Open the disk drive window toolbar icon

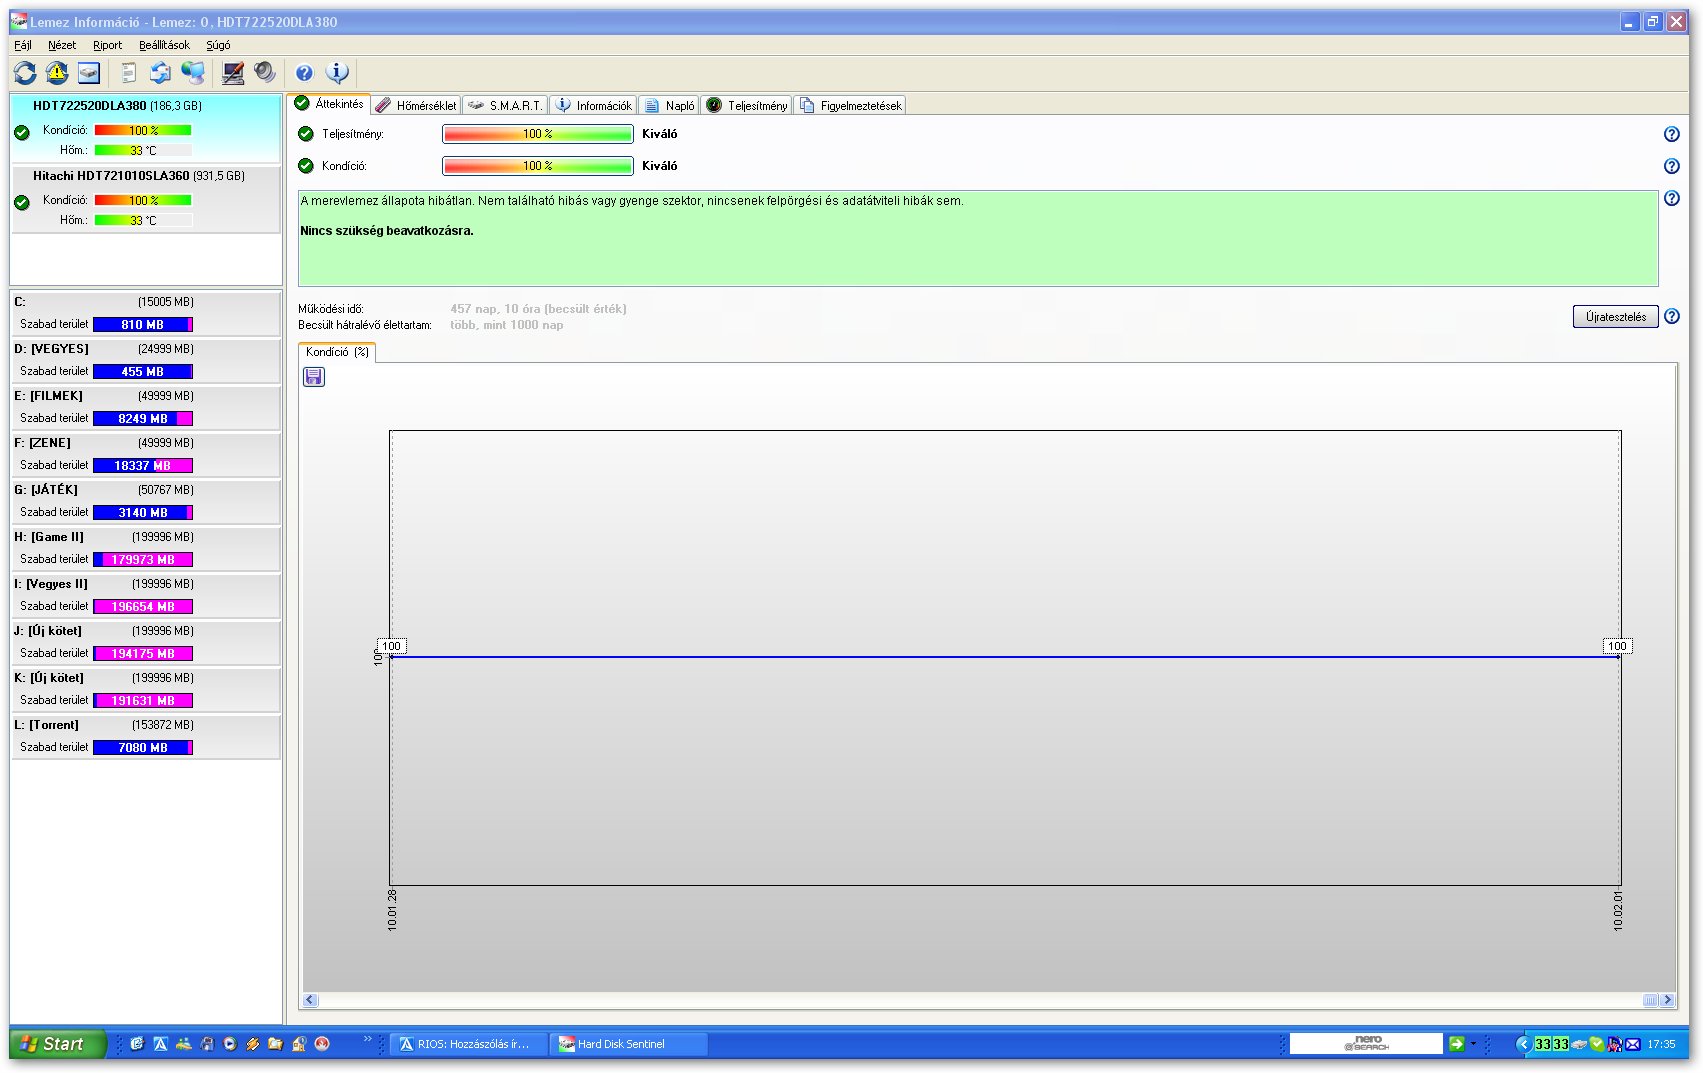89,72
